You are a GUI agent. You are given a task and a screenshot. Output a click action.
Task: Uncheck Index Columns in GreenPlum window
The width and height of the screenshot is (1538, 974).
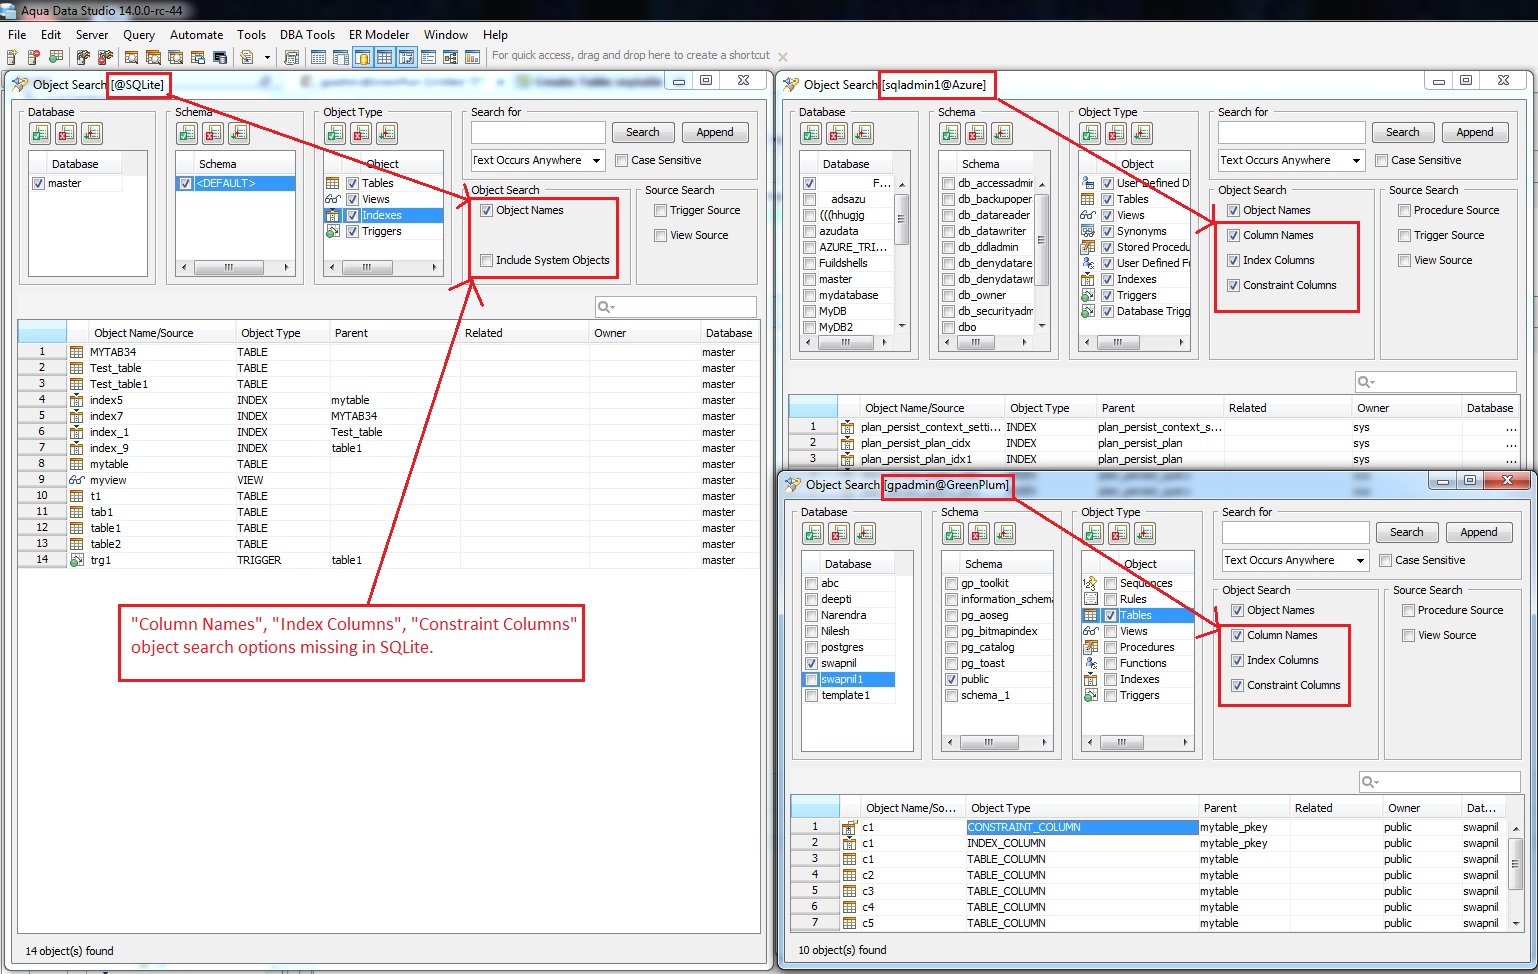pyautogui.click(x=1237, y=660)
